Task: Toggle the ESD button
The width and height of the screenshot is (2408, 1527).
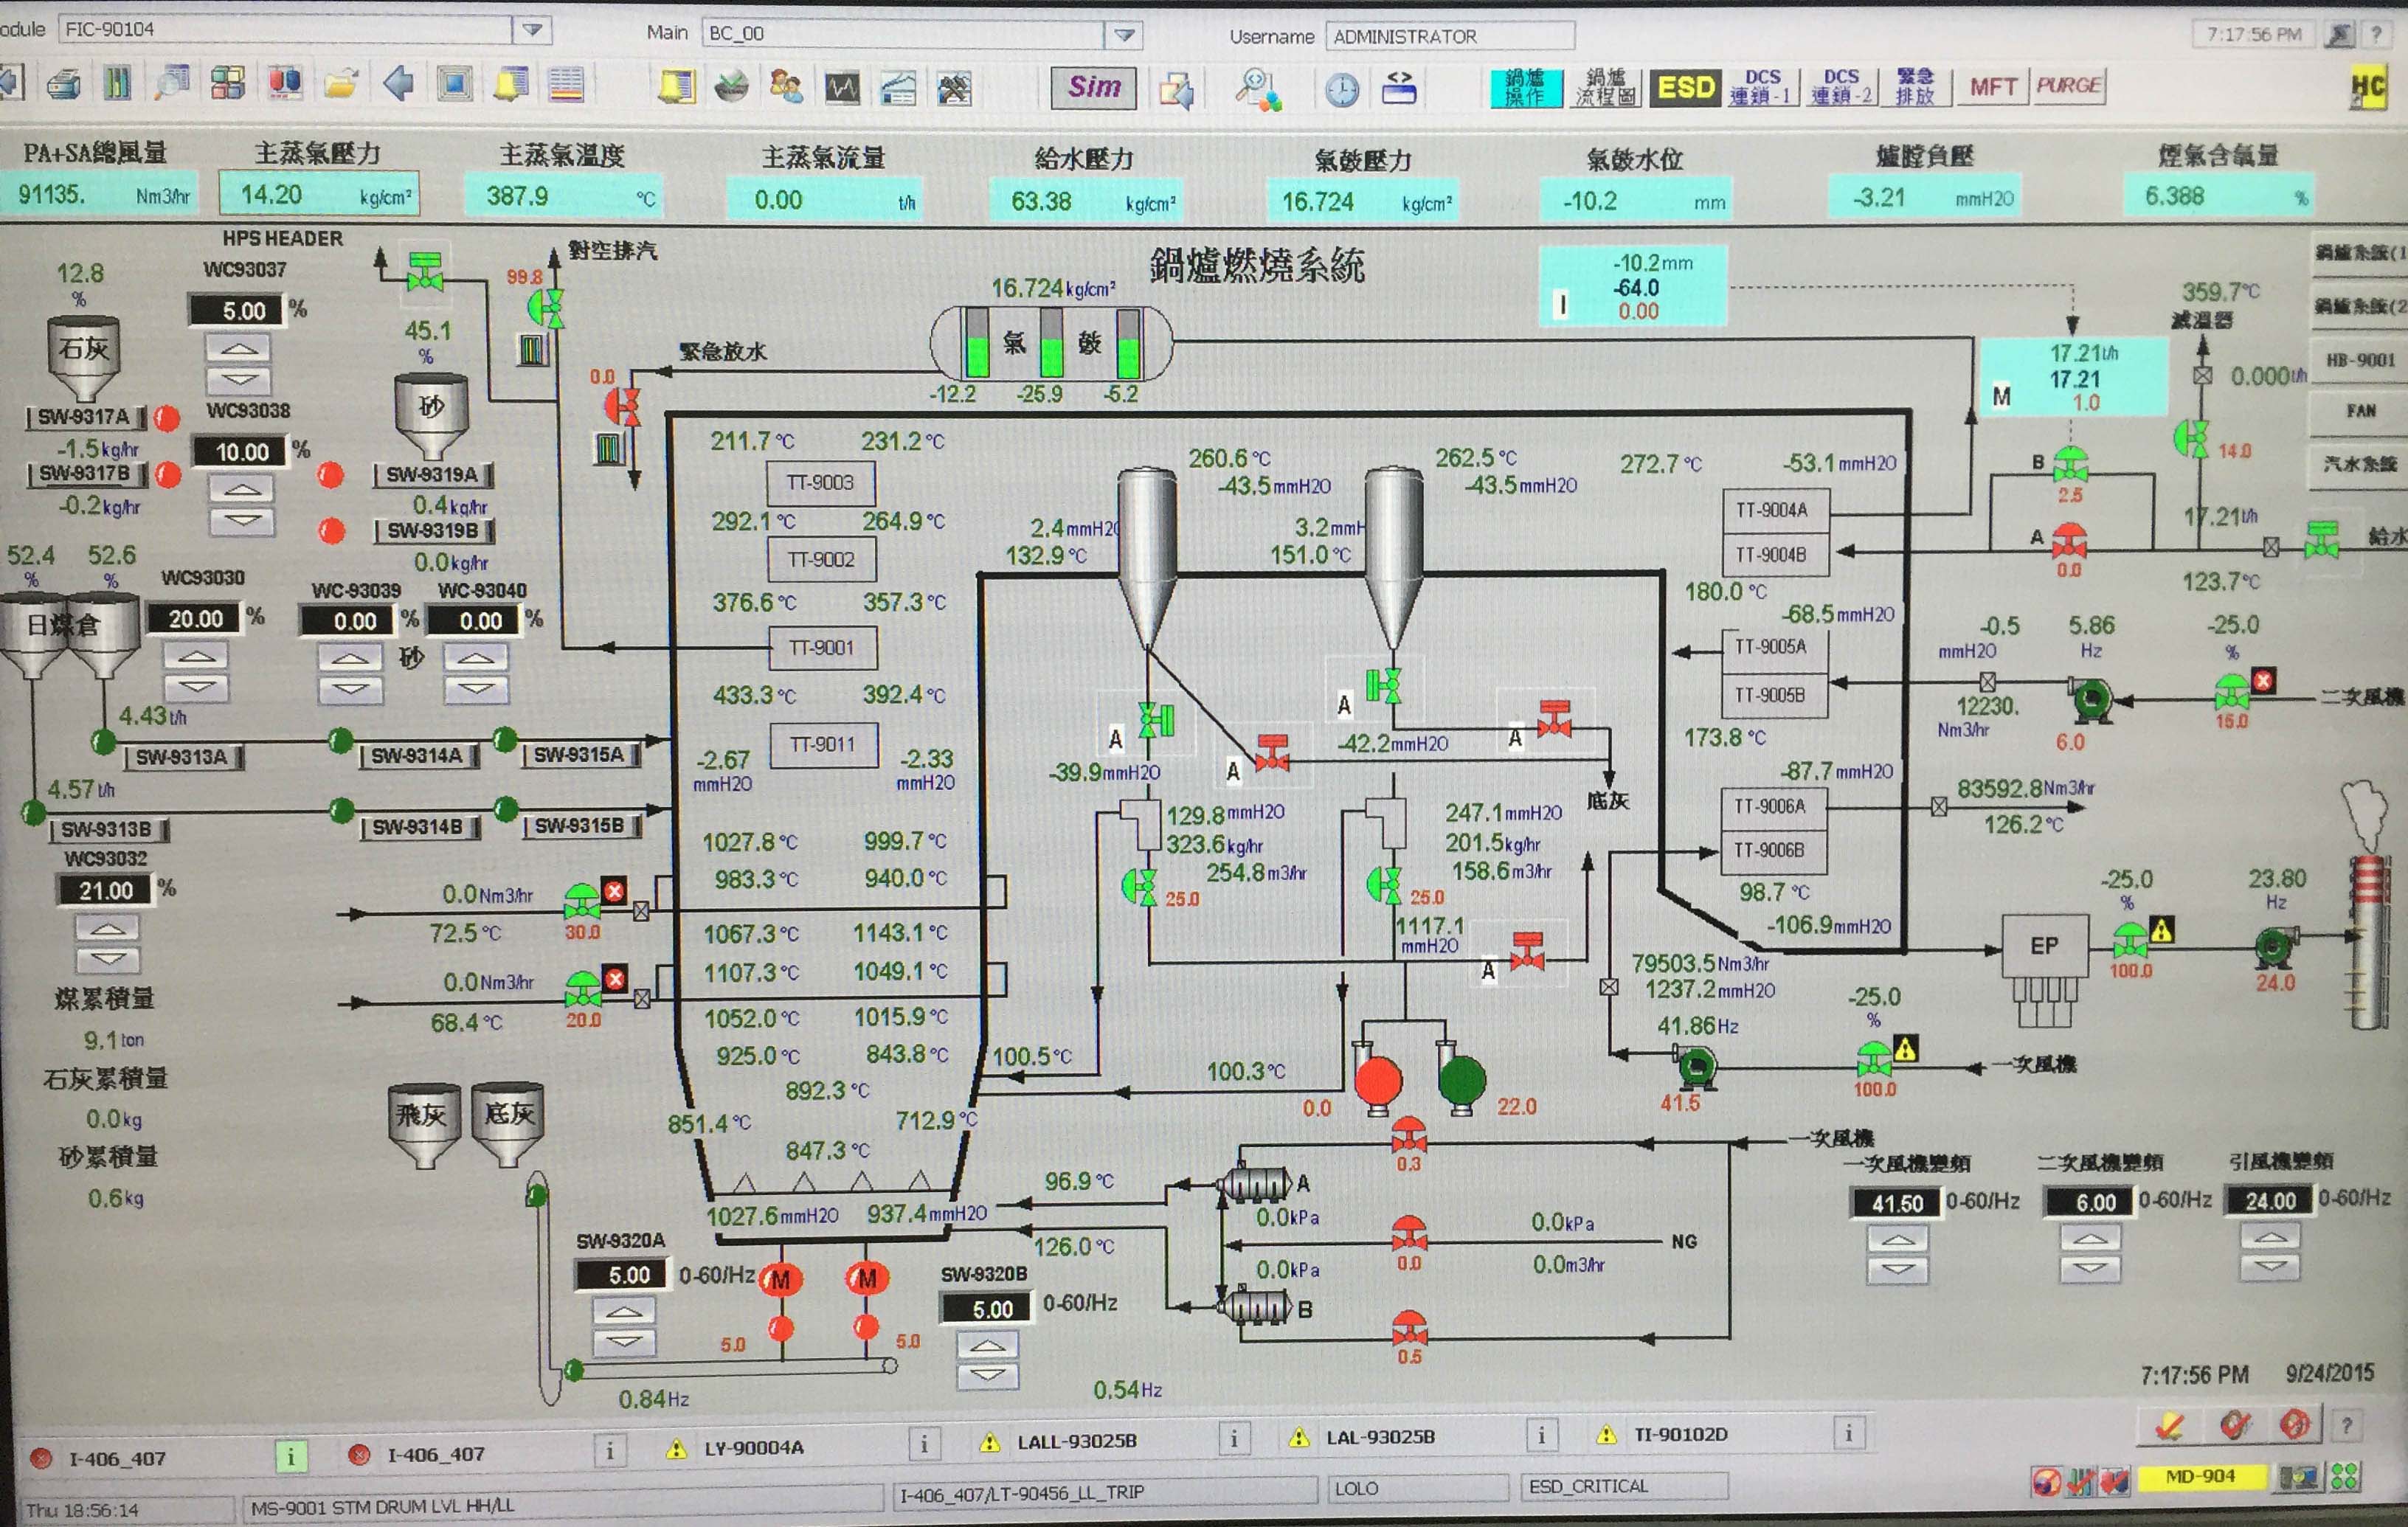Action: coord(1686,87)
